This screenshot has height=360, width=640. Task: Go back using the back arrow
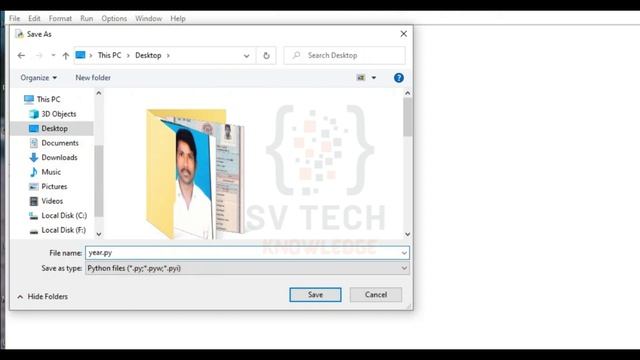point(21,56)
